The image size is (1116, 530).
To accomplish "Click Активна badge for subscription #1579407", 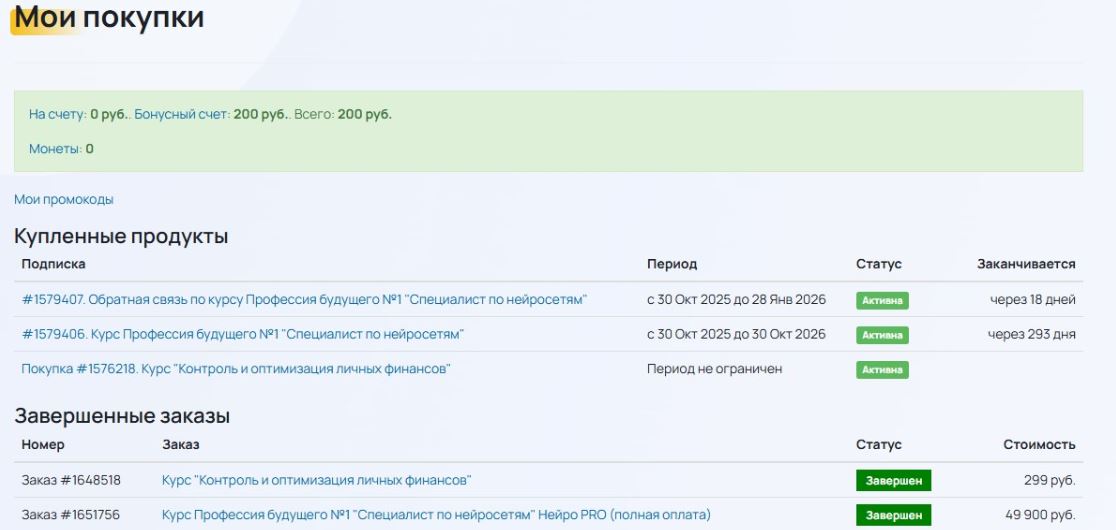I will 882,300.
